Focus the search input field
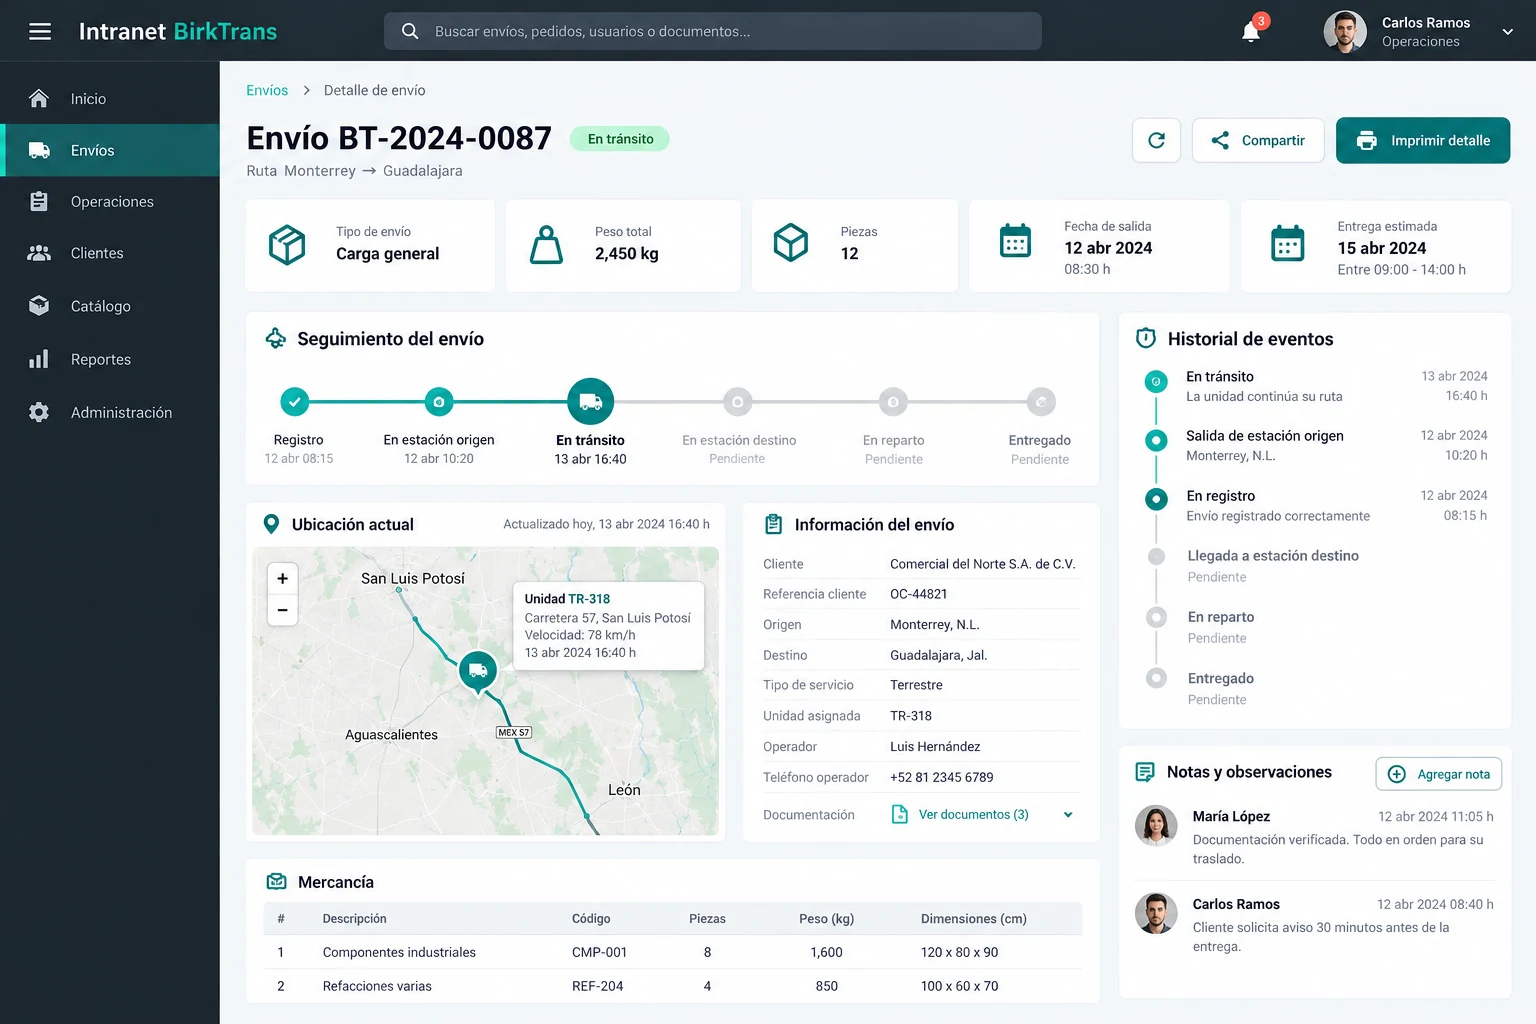The height and width of the screenshot is (1024, 1536). pyautogui.click(x=712, y=31)
